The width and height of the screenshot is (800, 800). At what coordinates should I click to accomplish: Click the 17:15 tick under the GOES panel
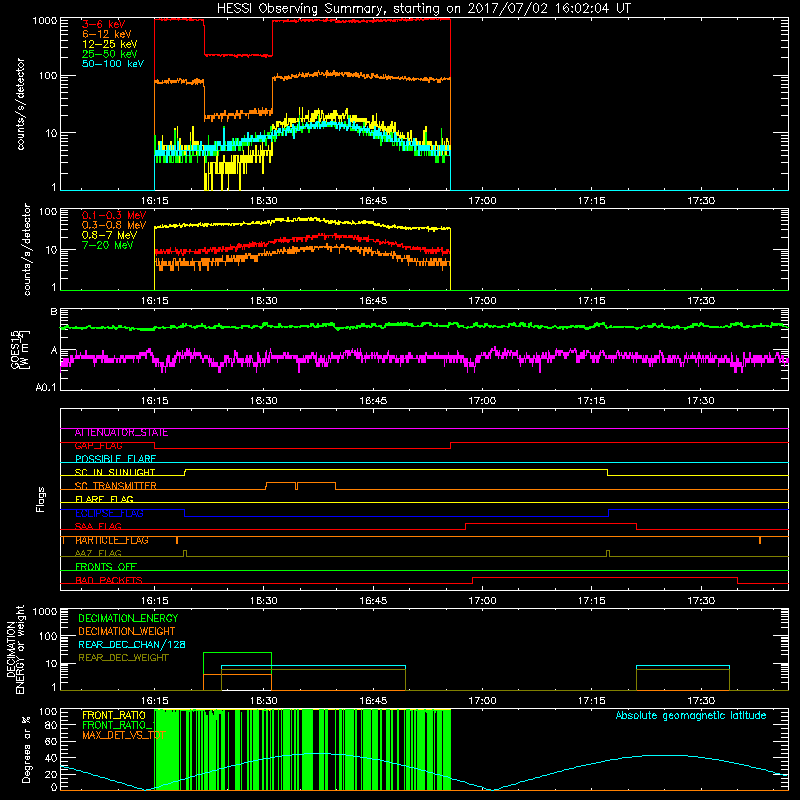[x=591, y=401]
